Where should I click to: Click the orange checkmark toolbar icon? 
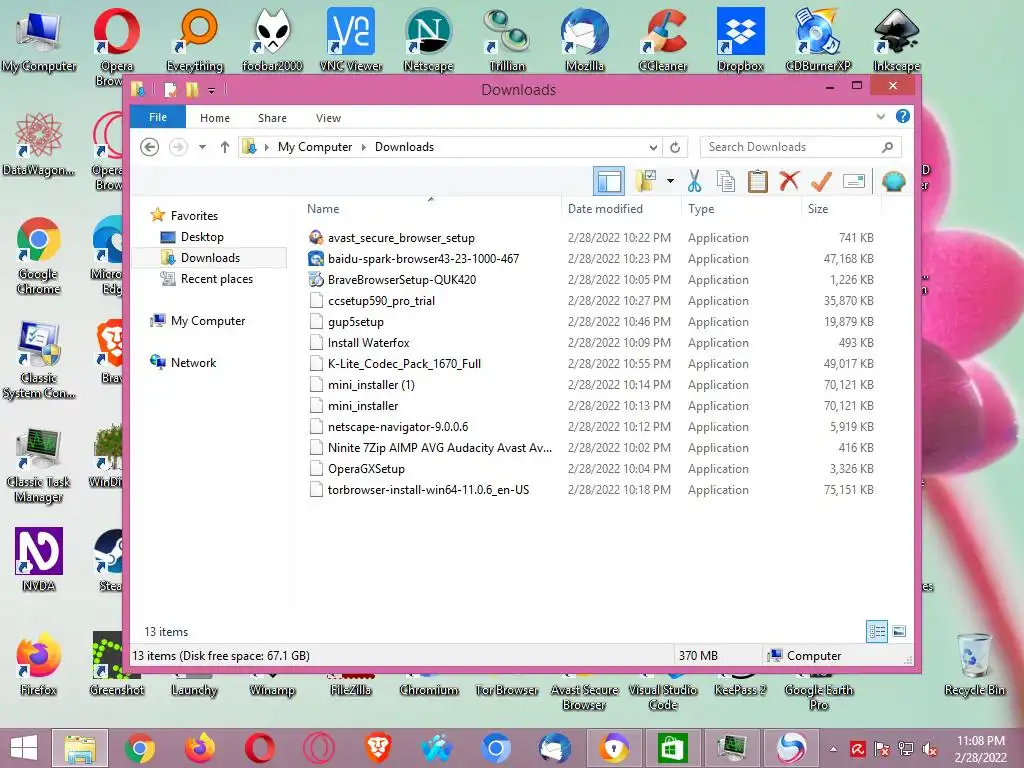tap(822, 180)
